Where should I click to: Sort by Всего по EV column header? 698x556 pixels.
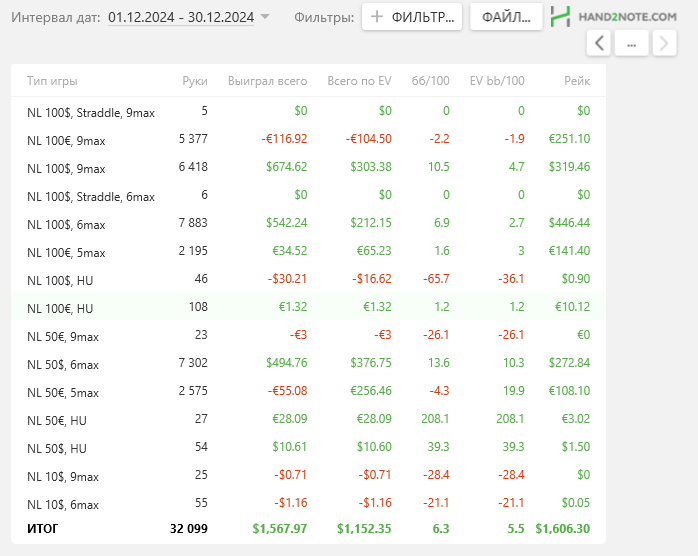(x=359, y=81)
